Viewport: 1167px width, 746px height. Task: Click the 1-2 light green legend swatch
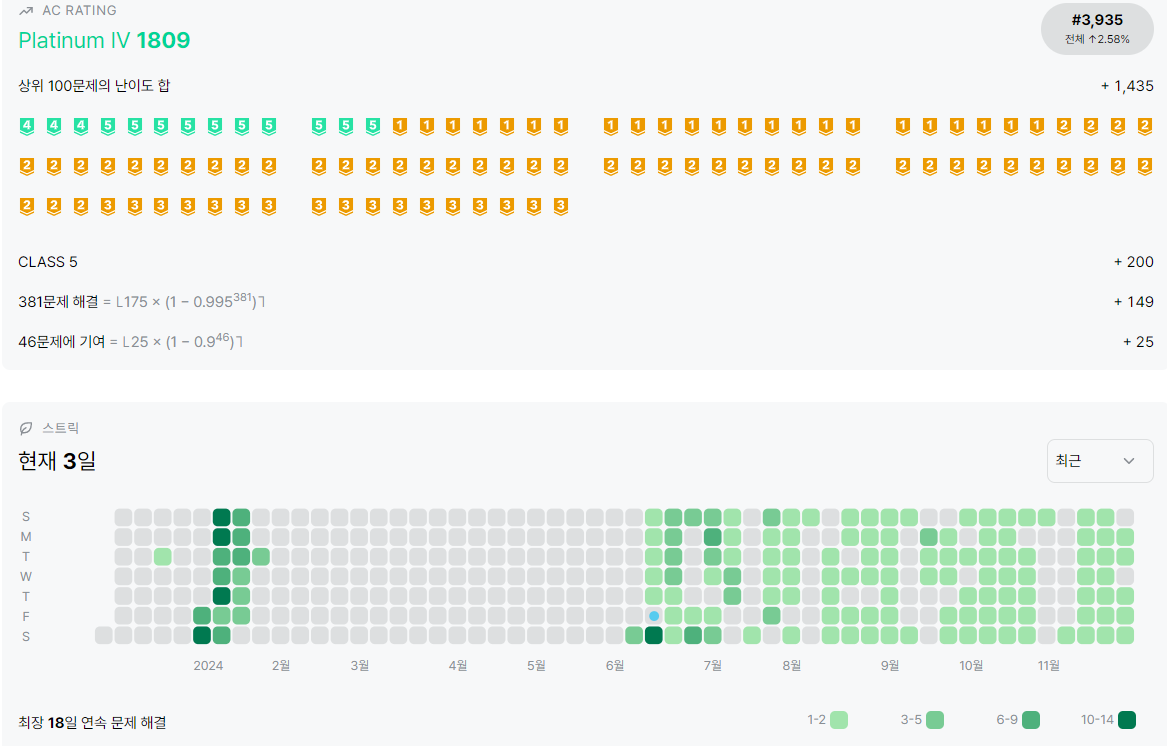click(x=839, y=720)
